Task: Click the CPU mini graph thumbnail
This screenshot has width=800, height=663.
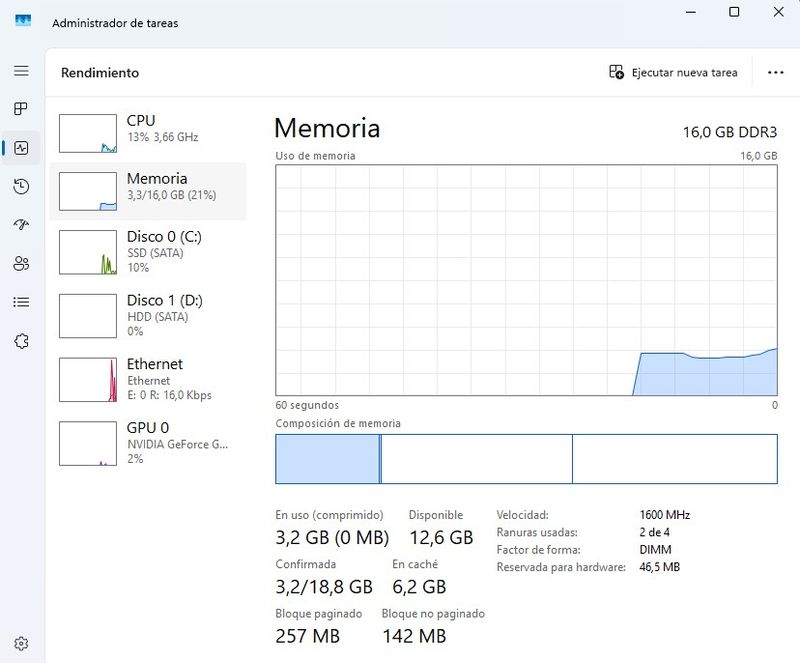Action: pos(88,133)
